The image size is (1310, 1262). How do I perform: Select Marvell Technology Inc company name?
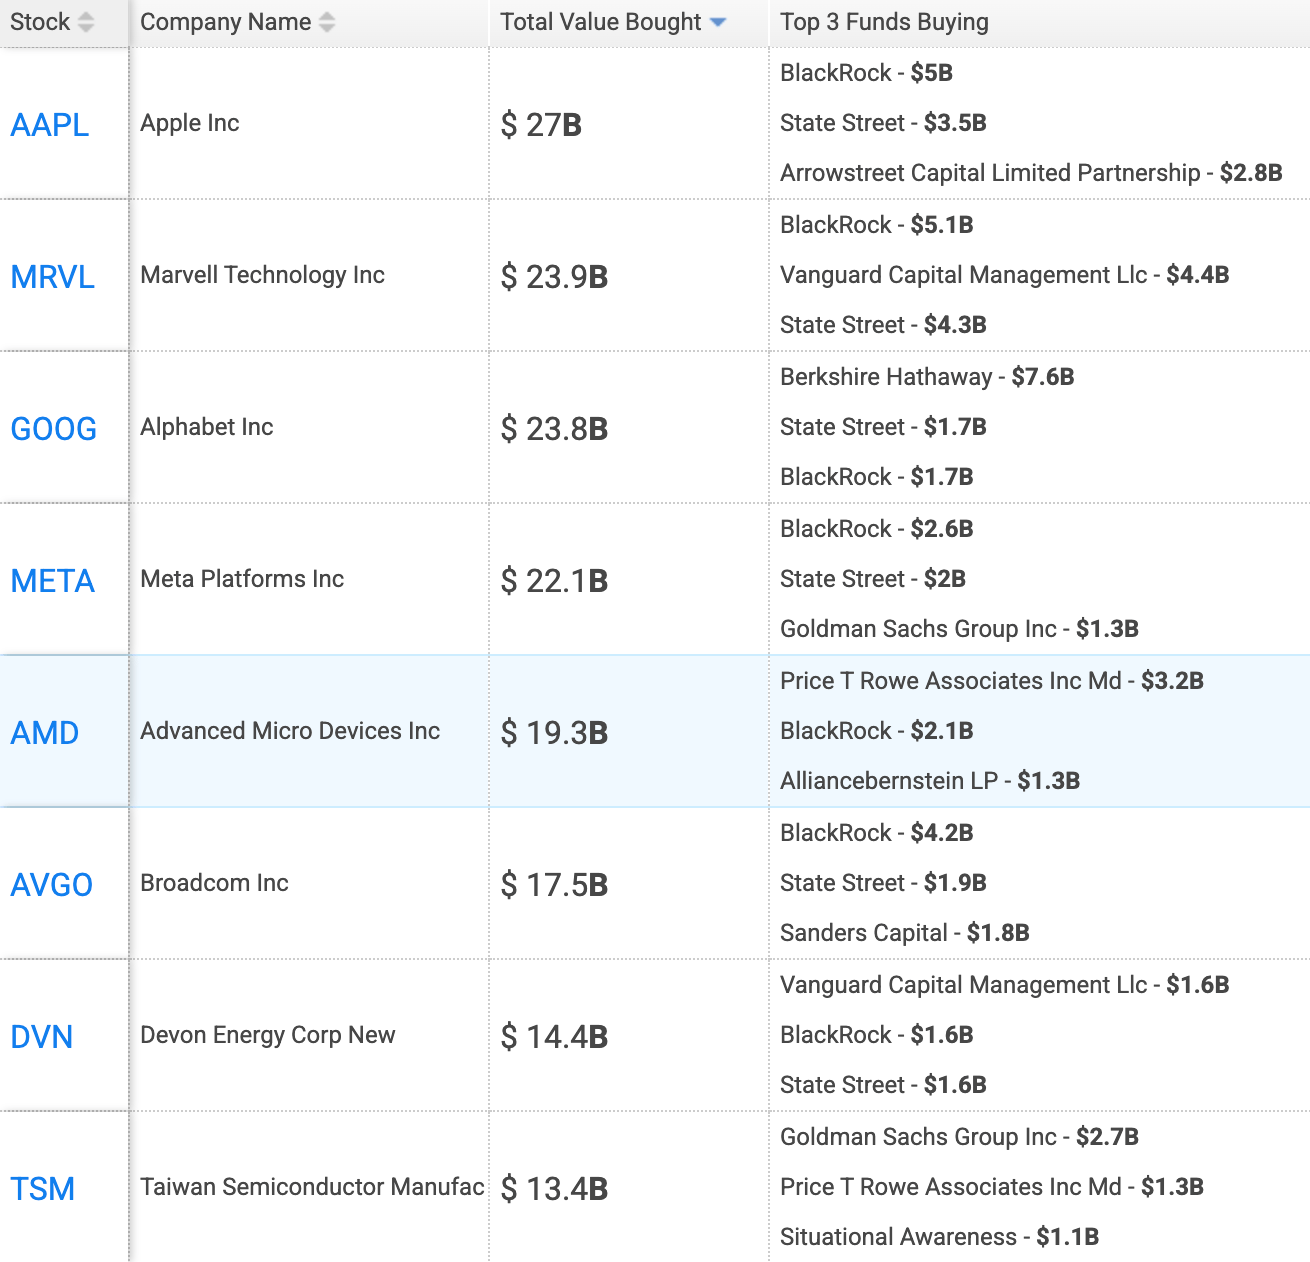[263, 275]
